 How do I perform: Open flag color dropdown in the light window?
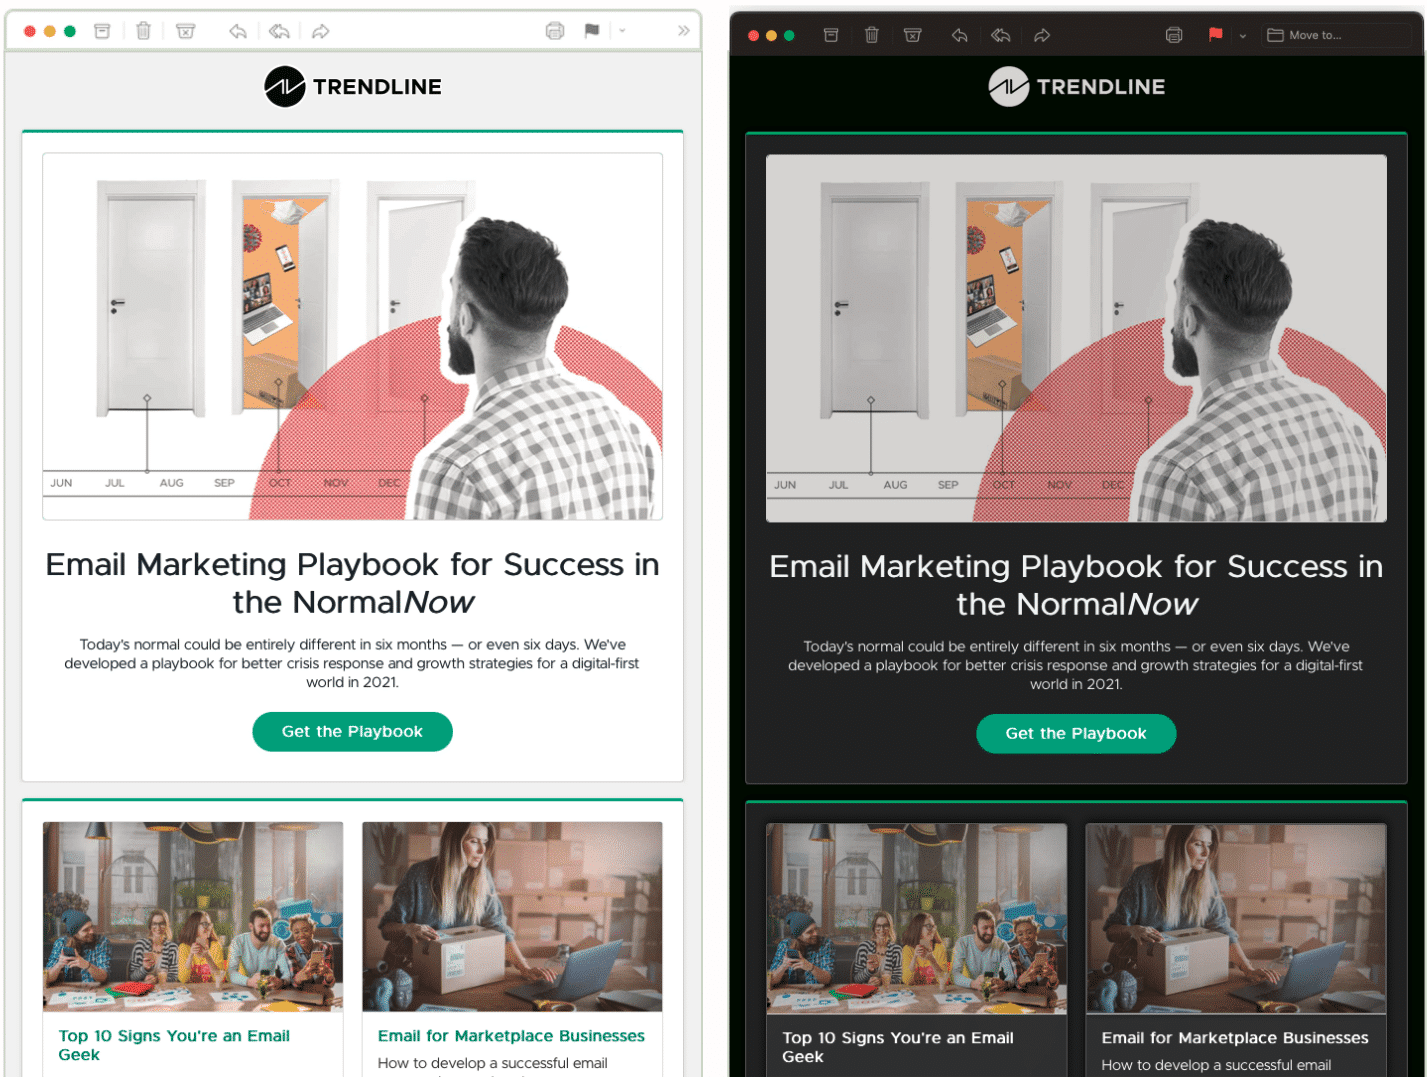(622, 31)
